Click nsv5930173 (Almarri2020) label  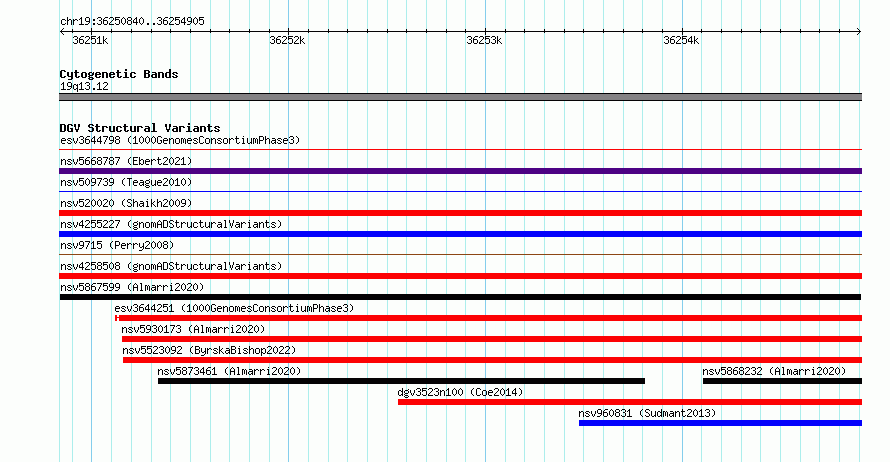click(x=193, y=329)
